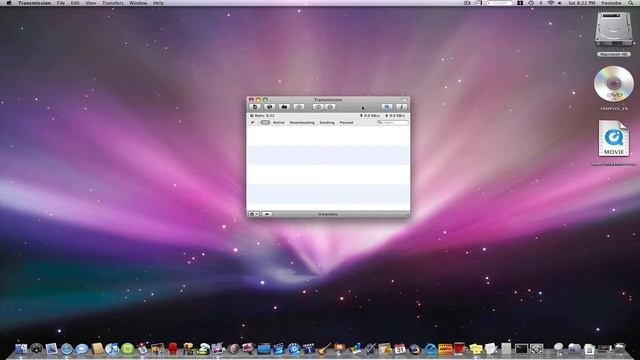
Task: Open torrent from URL globe icon
Action: pyautogui.click(x=269, y=107)
